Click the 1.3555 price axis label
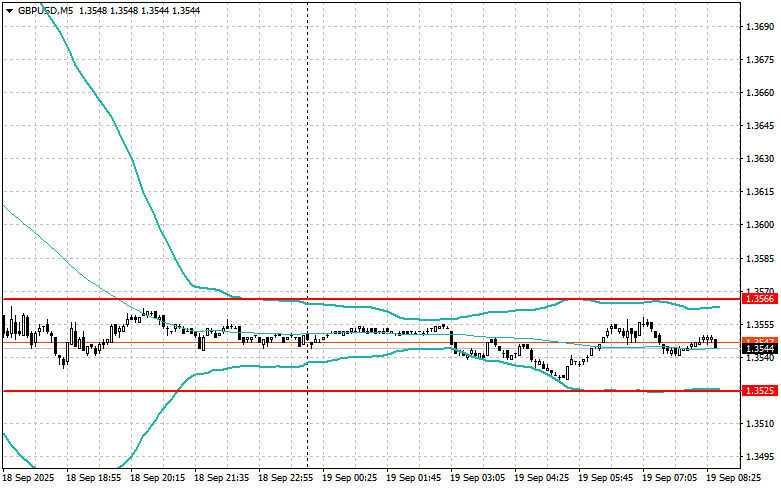 click(x=760, y=325)
